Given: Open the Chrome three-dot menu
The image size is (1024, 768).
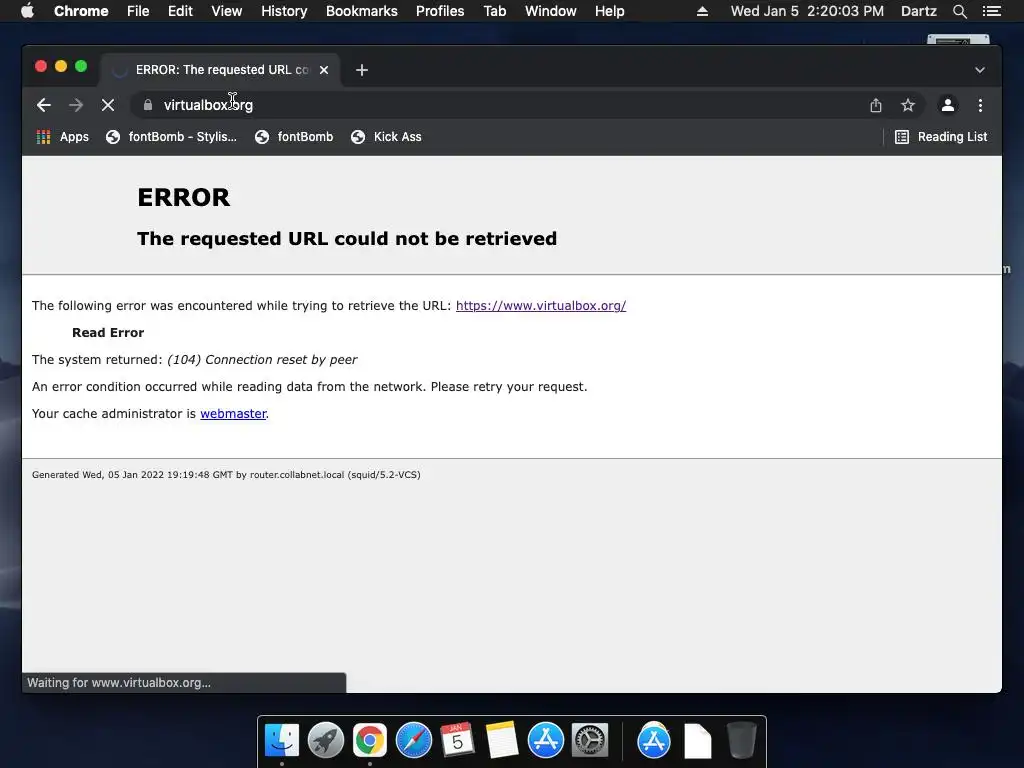Looking at the screenshot, I should pos(980,105).
